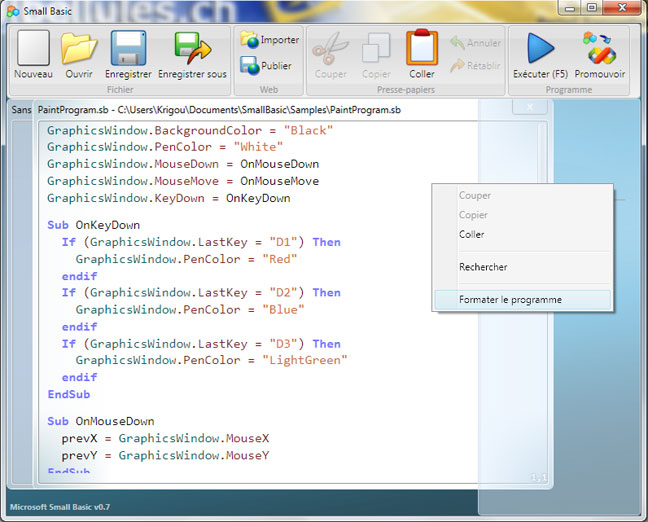The width and height of the screenshot is (648, 522).
Task: Redo with the Rétablir arrow
Action: point(475,65)
